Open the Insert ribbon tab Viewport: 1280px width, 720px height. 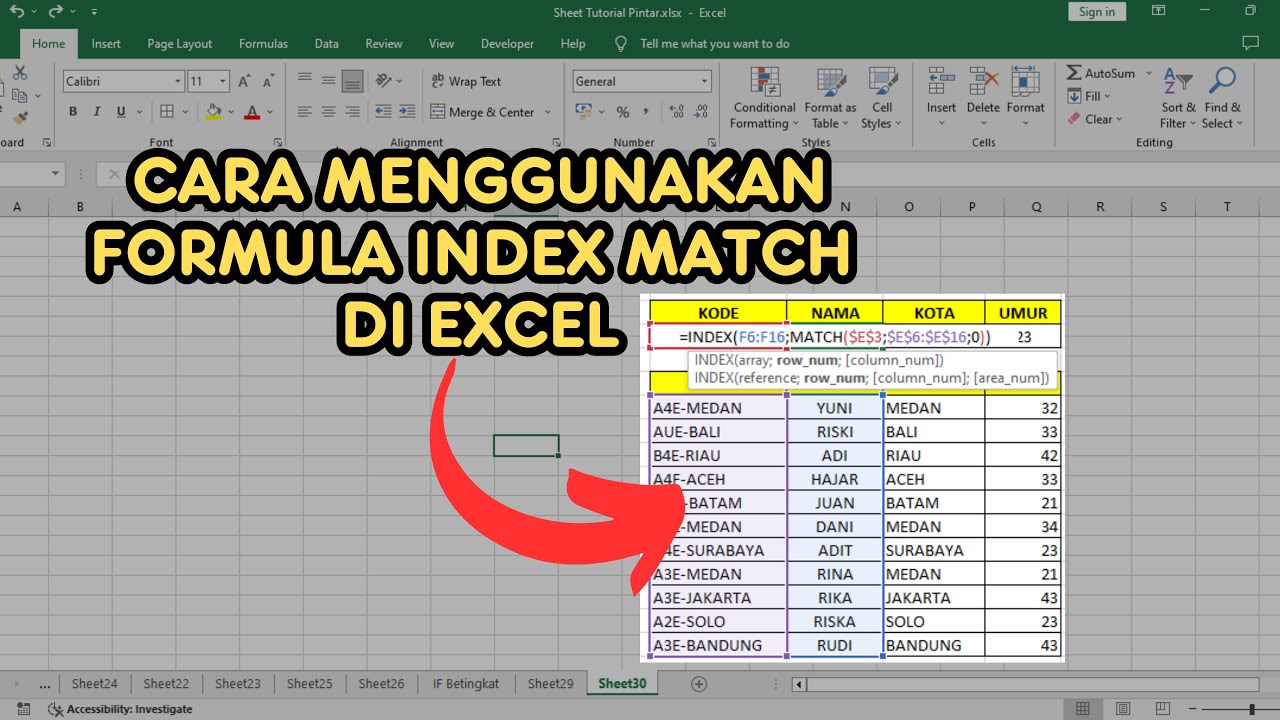click(x=106, y=44)
